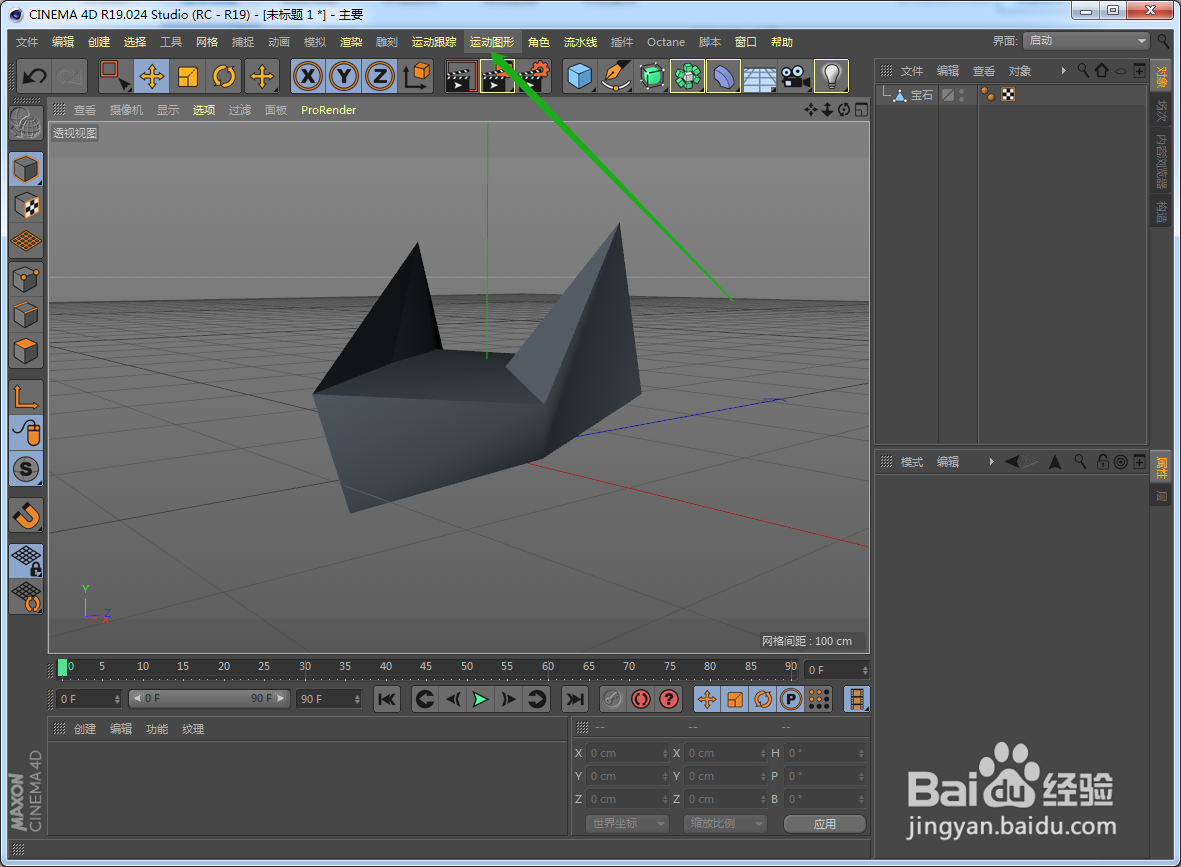Play animation forward

(x=480, y=699)
